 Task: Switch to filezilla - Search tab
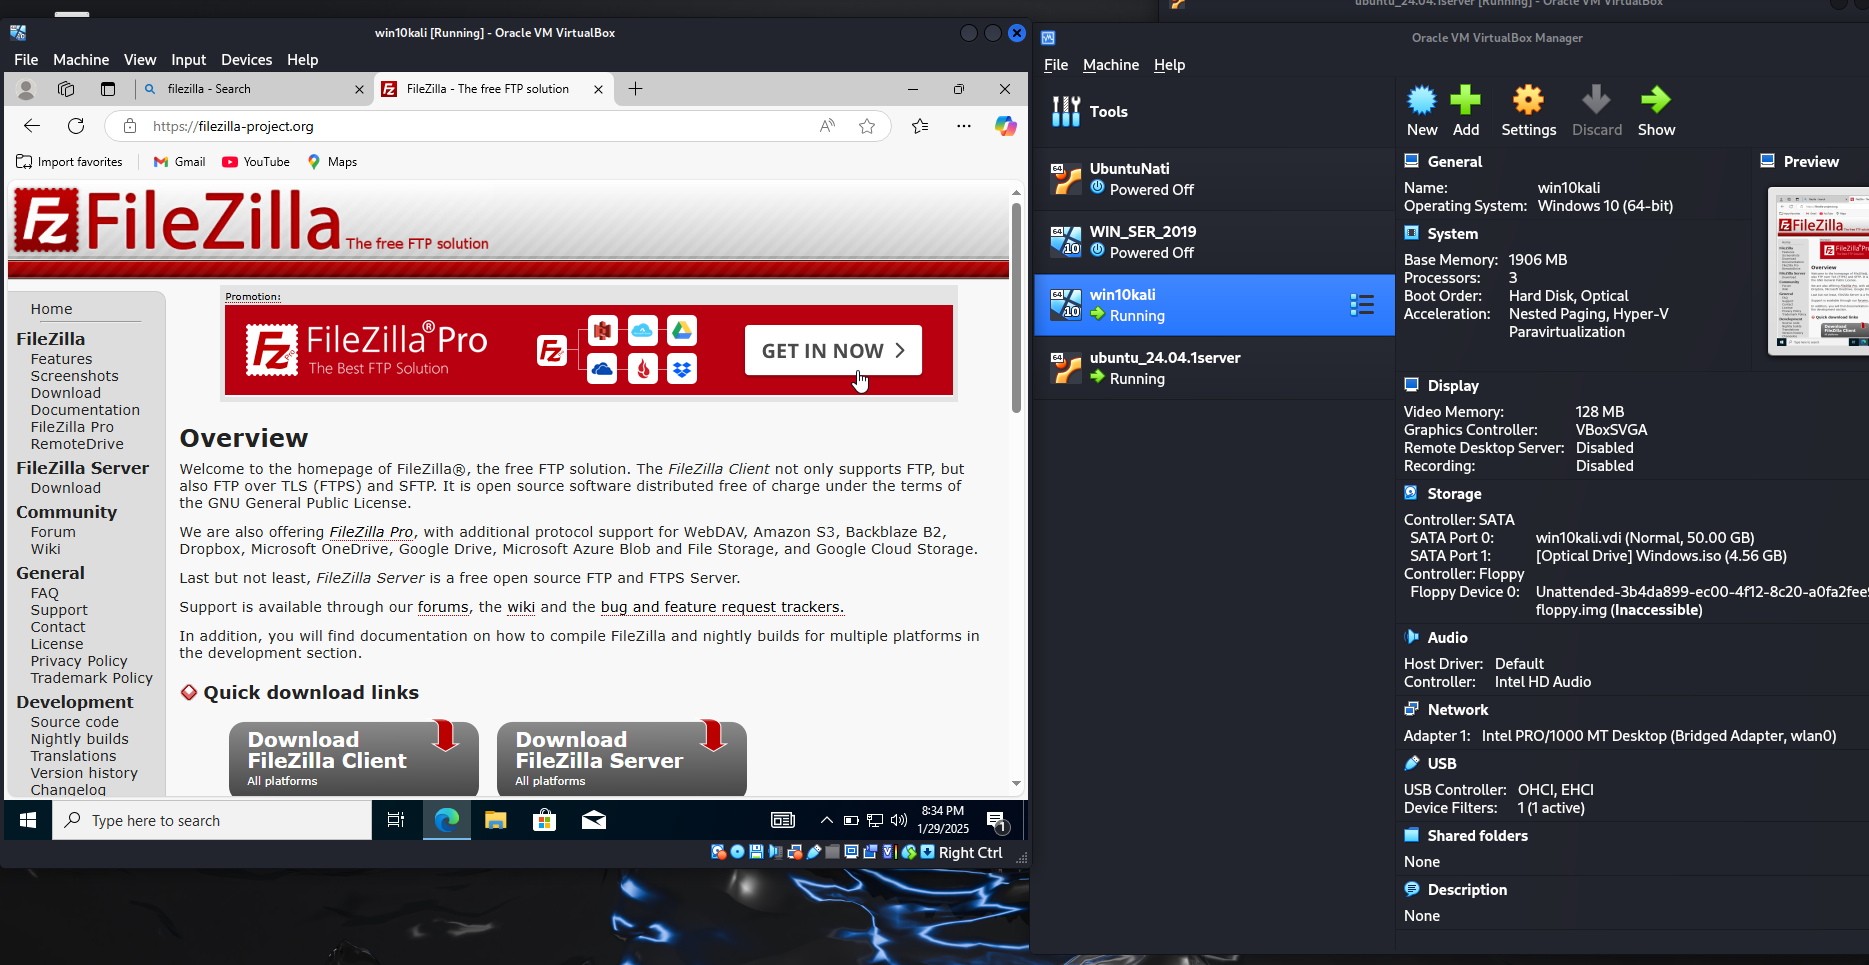point(254,89)
